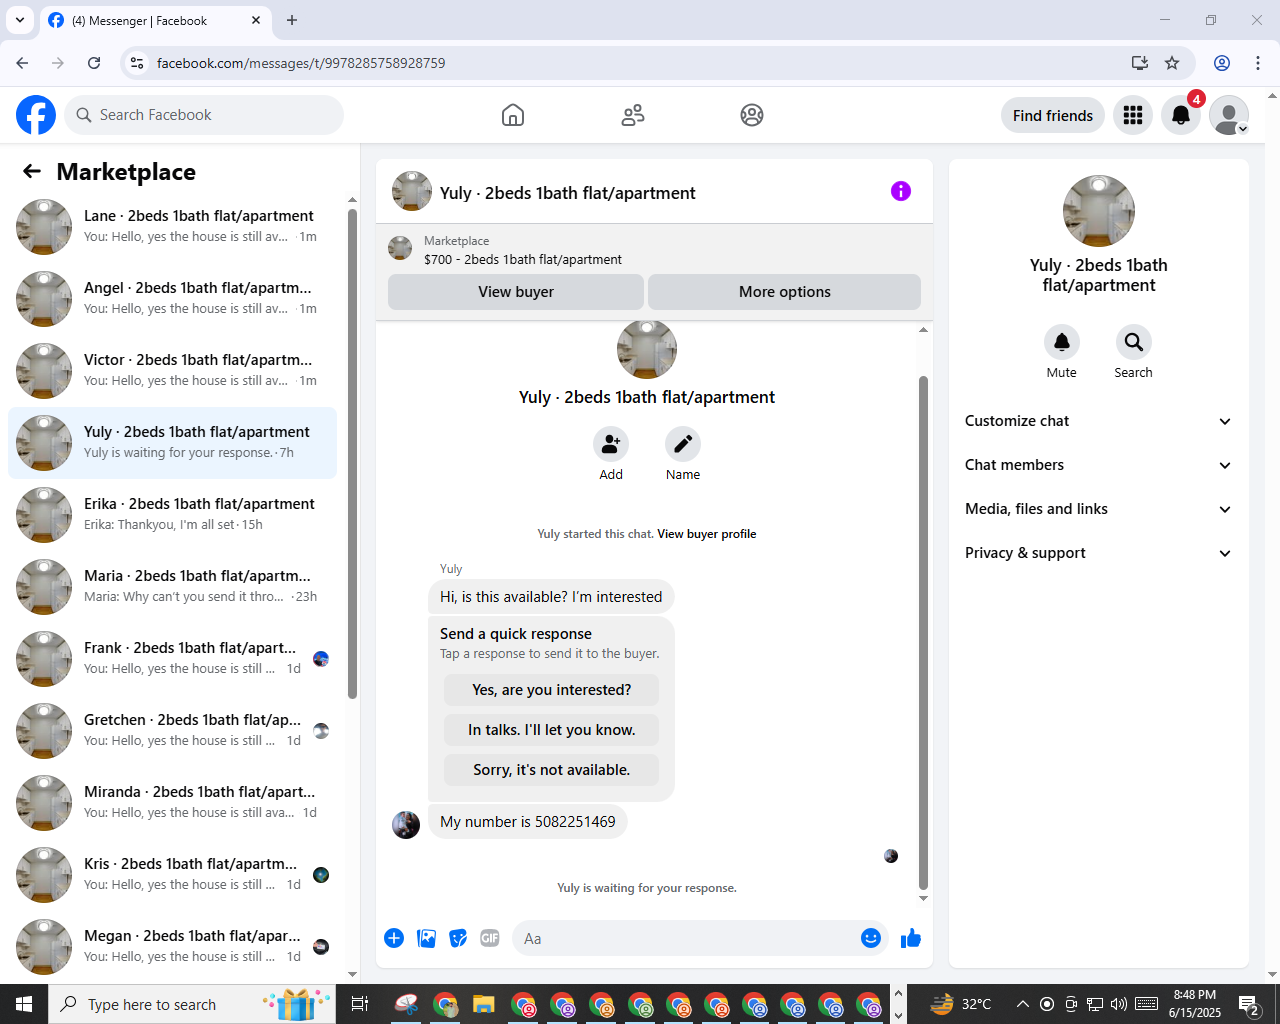Send quick response "In talks. I'll let you know."
The height and width of the screenshot is (1024, 1280).
(552, 730)
